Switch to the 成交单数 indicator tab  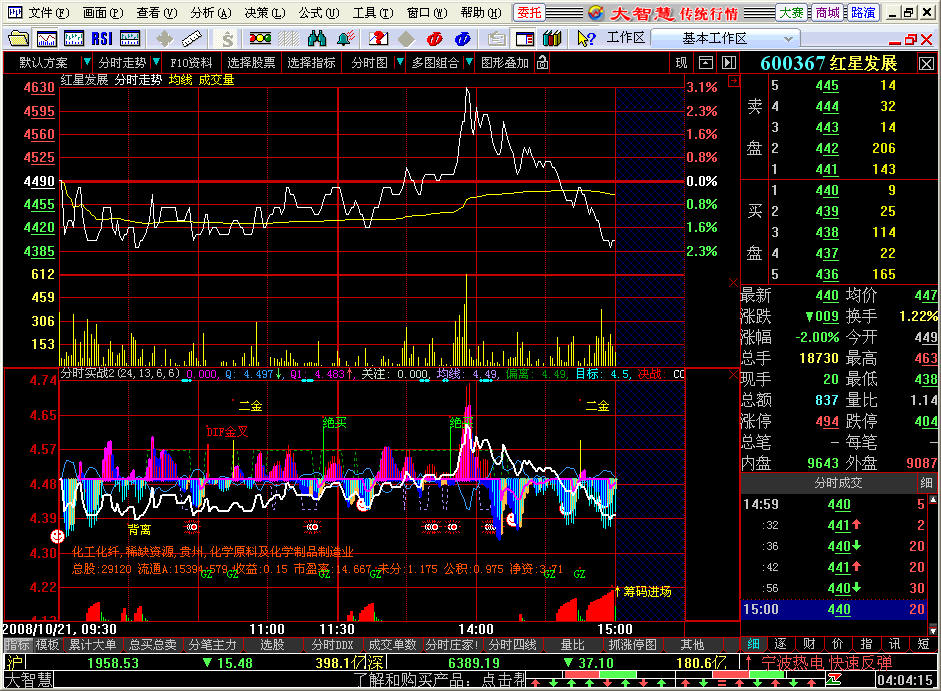click(x=392, y=645)
